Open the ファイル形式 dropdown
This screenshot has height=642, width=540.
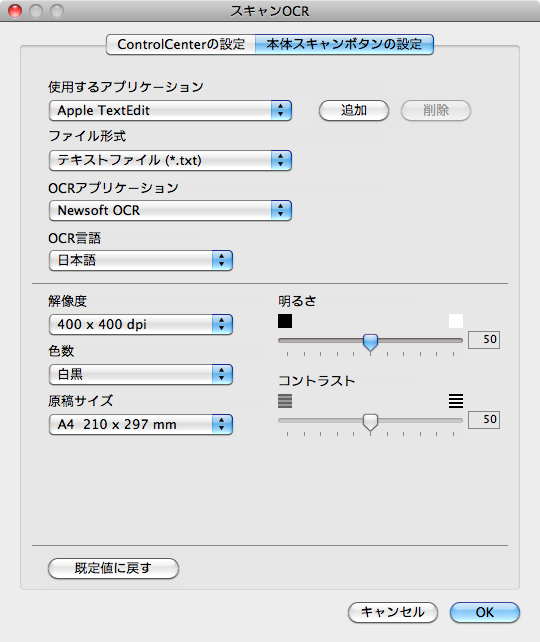point(170,160)
